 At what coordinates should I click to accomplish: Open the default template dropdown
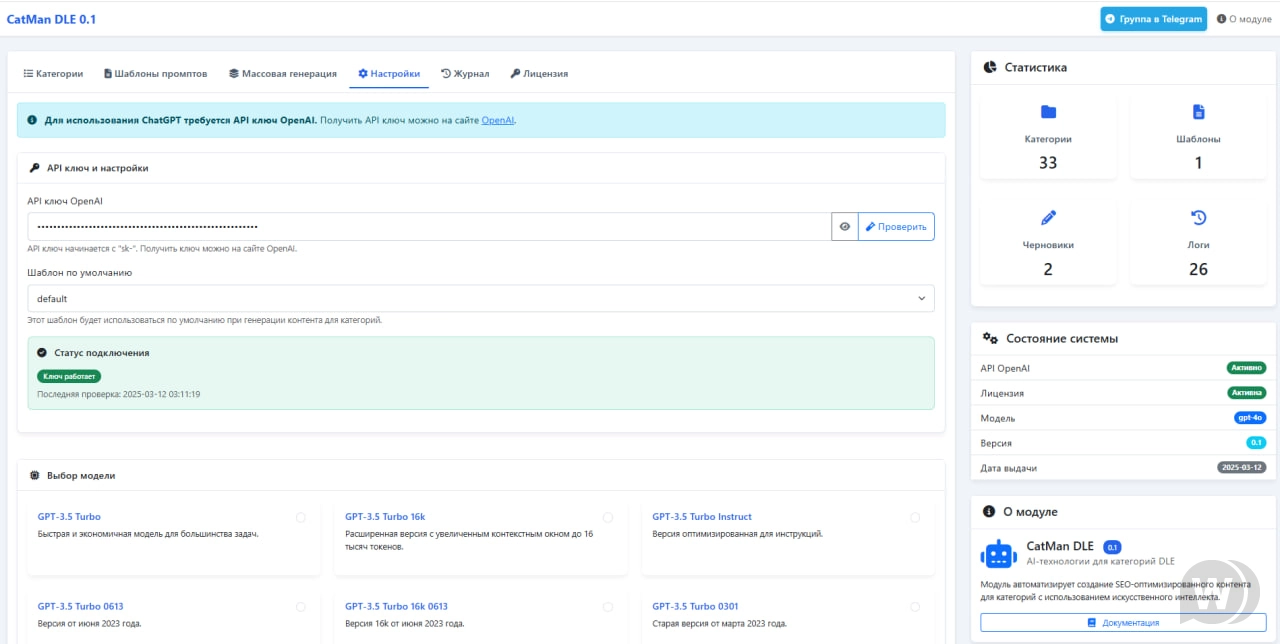click(480, 298)
